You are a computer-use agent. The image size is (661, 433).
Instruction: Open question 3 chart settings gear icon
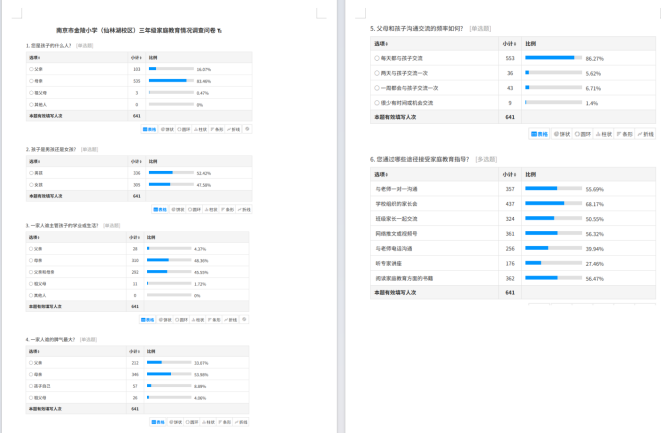(245, 320)
